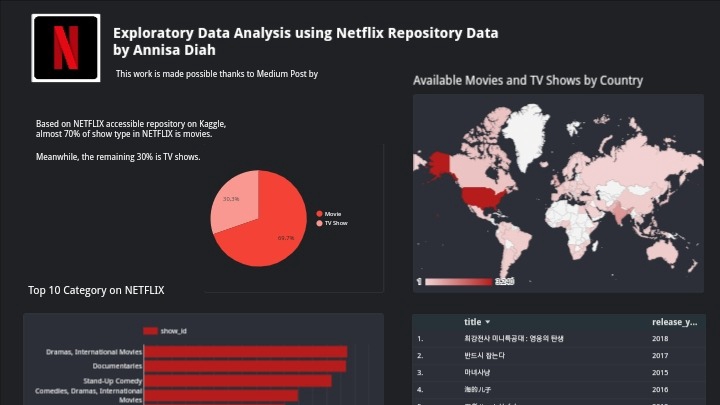The width and height of the screenshot is (720, 405).
Task: Click the row 3 title cell
Action: click(477, 372)
